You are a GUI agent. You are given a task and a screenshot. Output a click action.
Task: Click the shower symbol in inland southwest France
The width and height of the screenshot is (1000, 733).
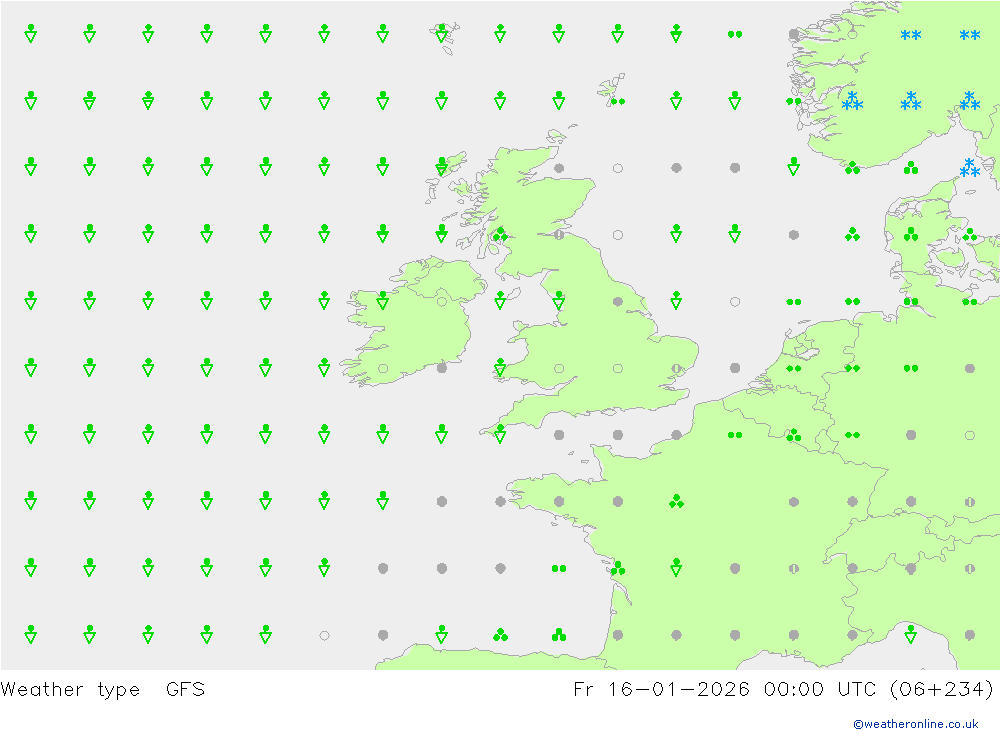tap(676, 567)
